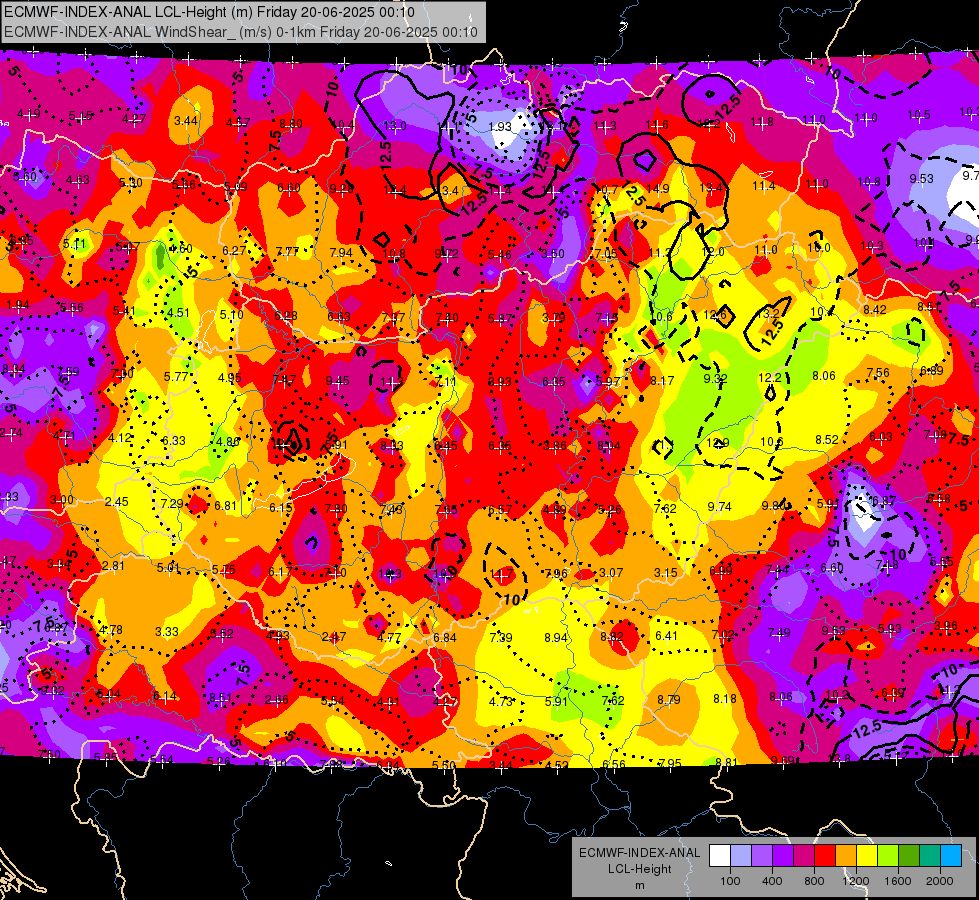Click the legend label 1600
Screen dimensions: 979x900
[x=898, y=881]
